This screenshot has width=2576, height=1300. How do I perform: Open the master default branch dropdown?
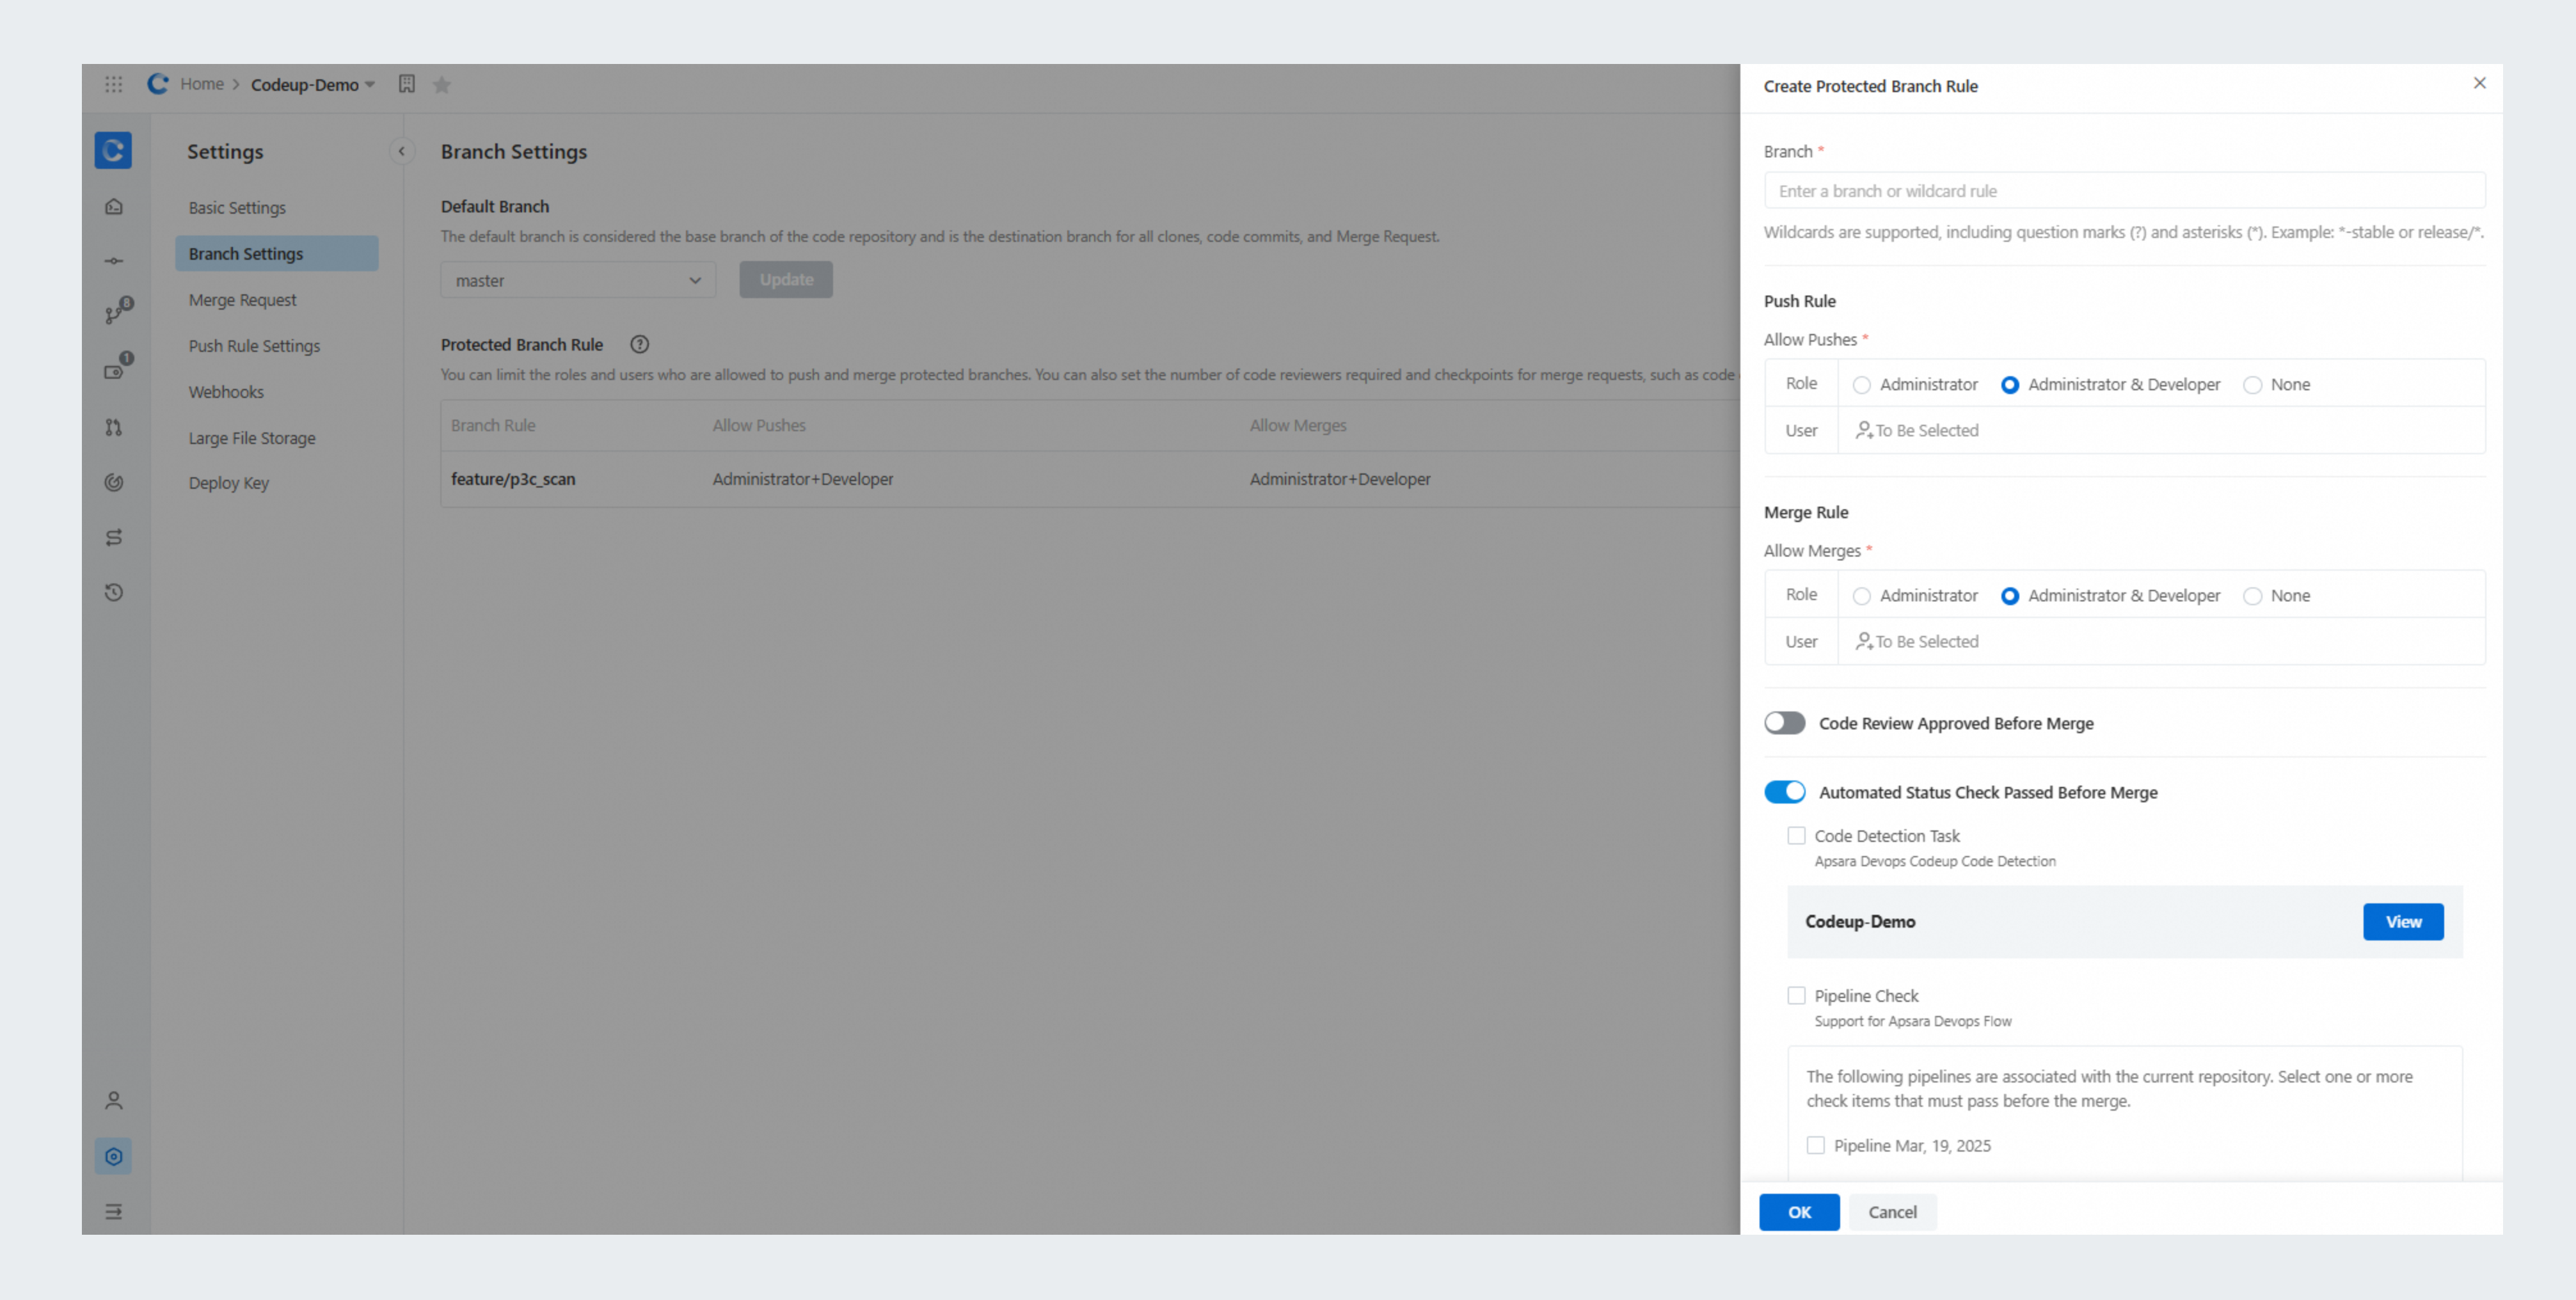pos(578,281)
